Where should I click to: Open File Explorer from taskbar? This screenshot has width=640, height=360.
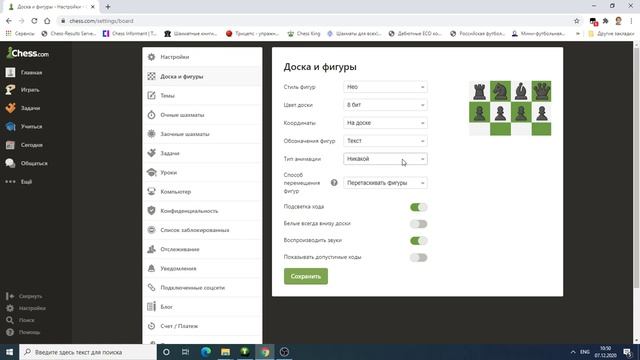tap(225, 352)
